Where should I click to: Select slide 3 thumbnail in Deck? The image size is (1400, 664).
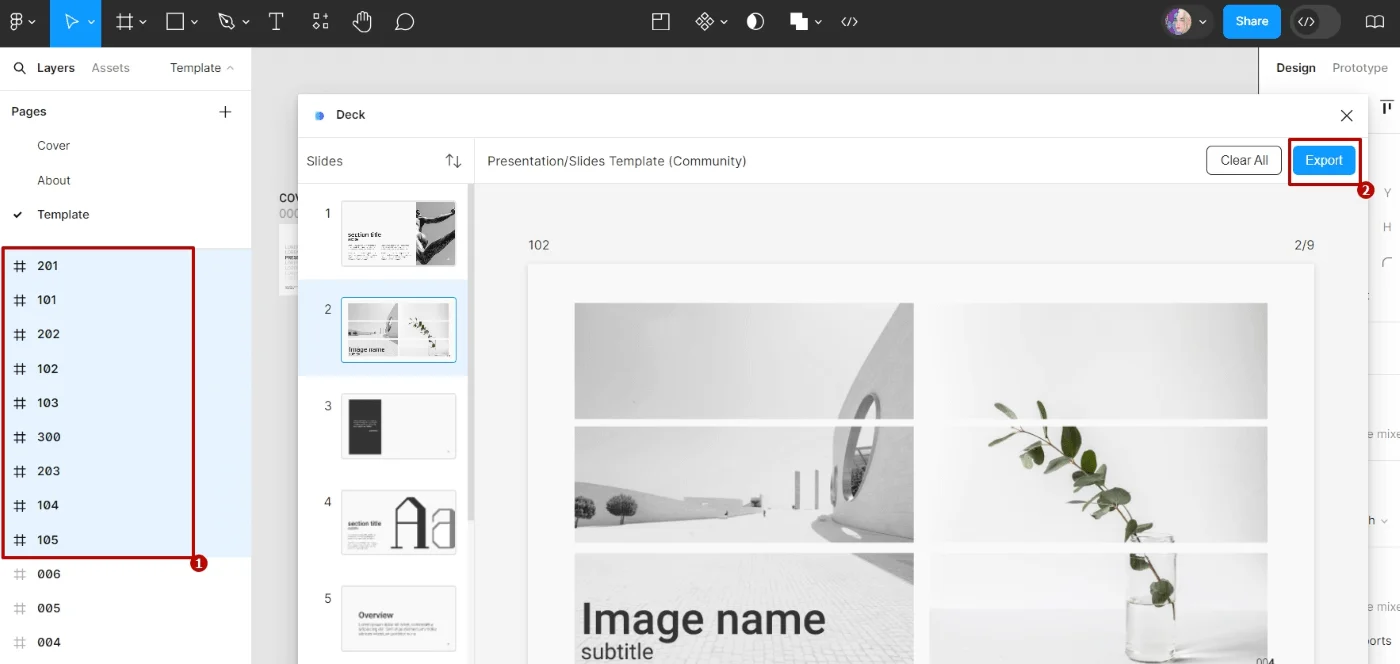pyautogui.click(x=398, y=426)
